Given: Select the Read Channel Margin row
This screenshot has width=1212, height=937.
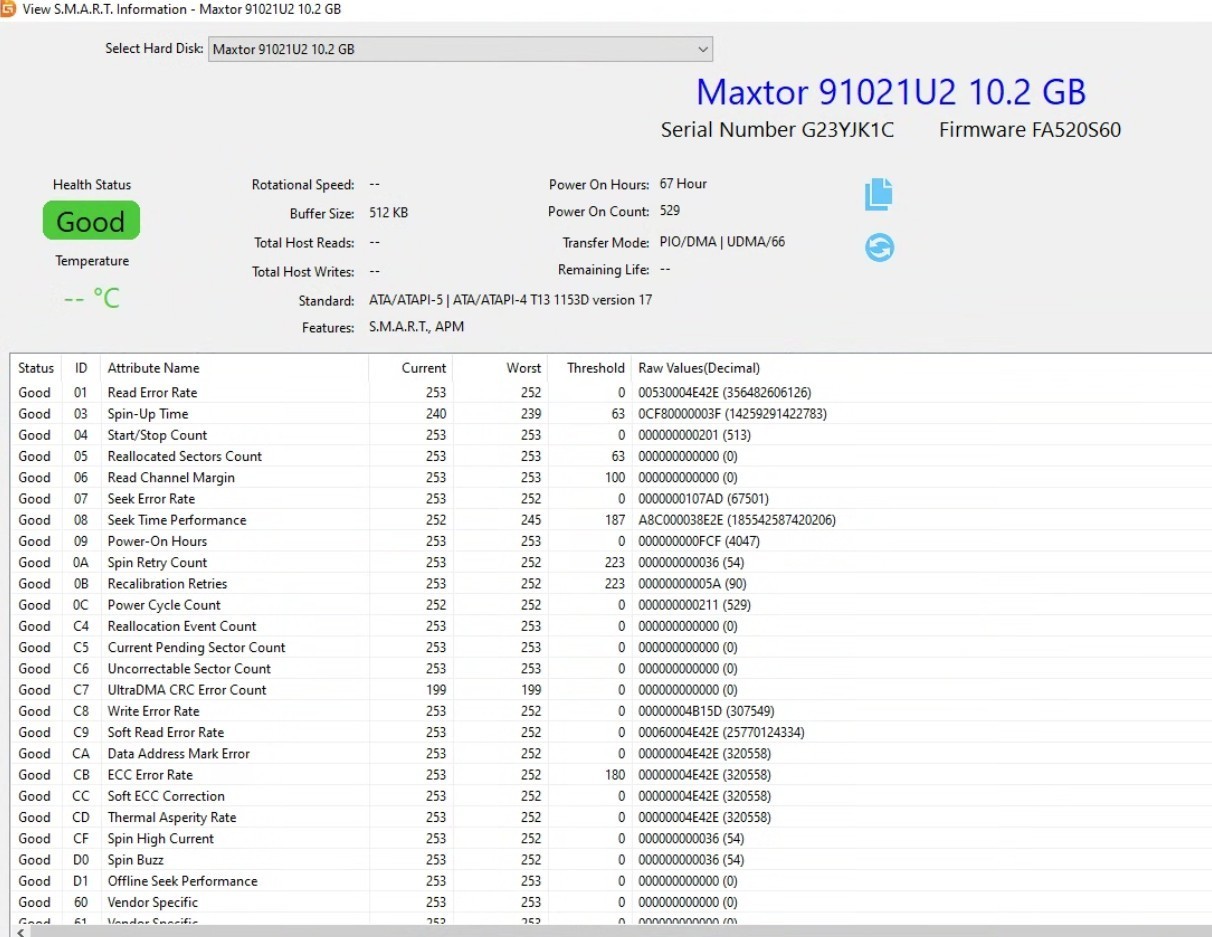Looking at the screenshot, I should pyautogui.click(x=612, y=477).
